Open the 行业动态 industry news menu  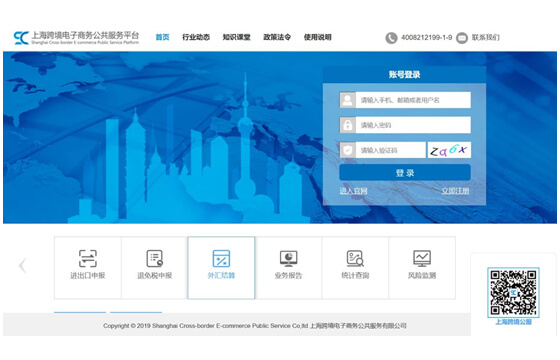pyautogui.click(x=196, y=37)
